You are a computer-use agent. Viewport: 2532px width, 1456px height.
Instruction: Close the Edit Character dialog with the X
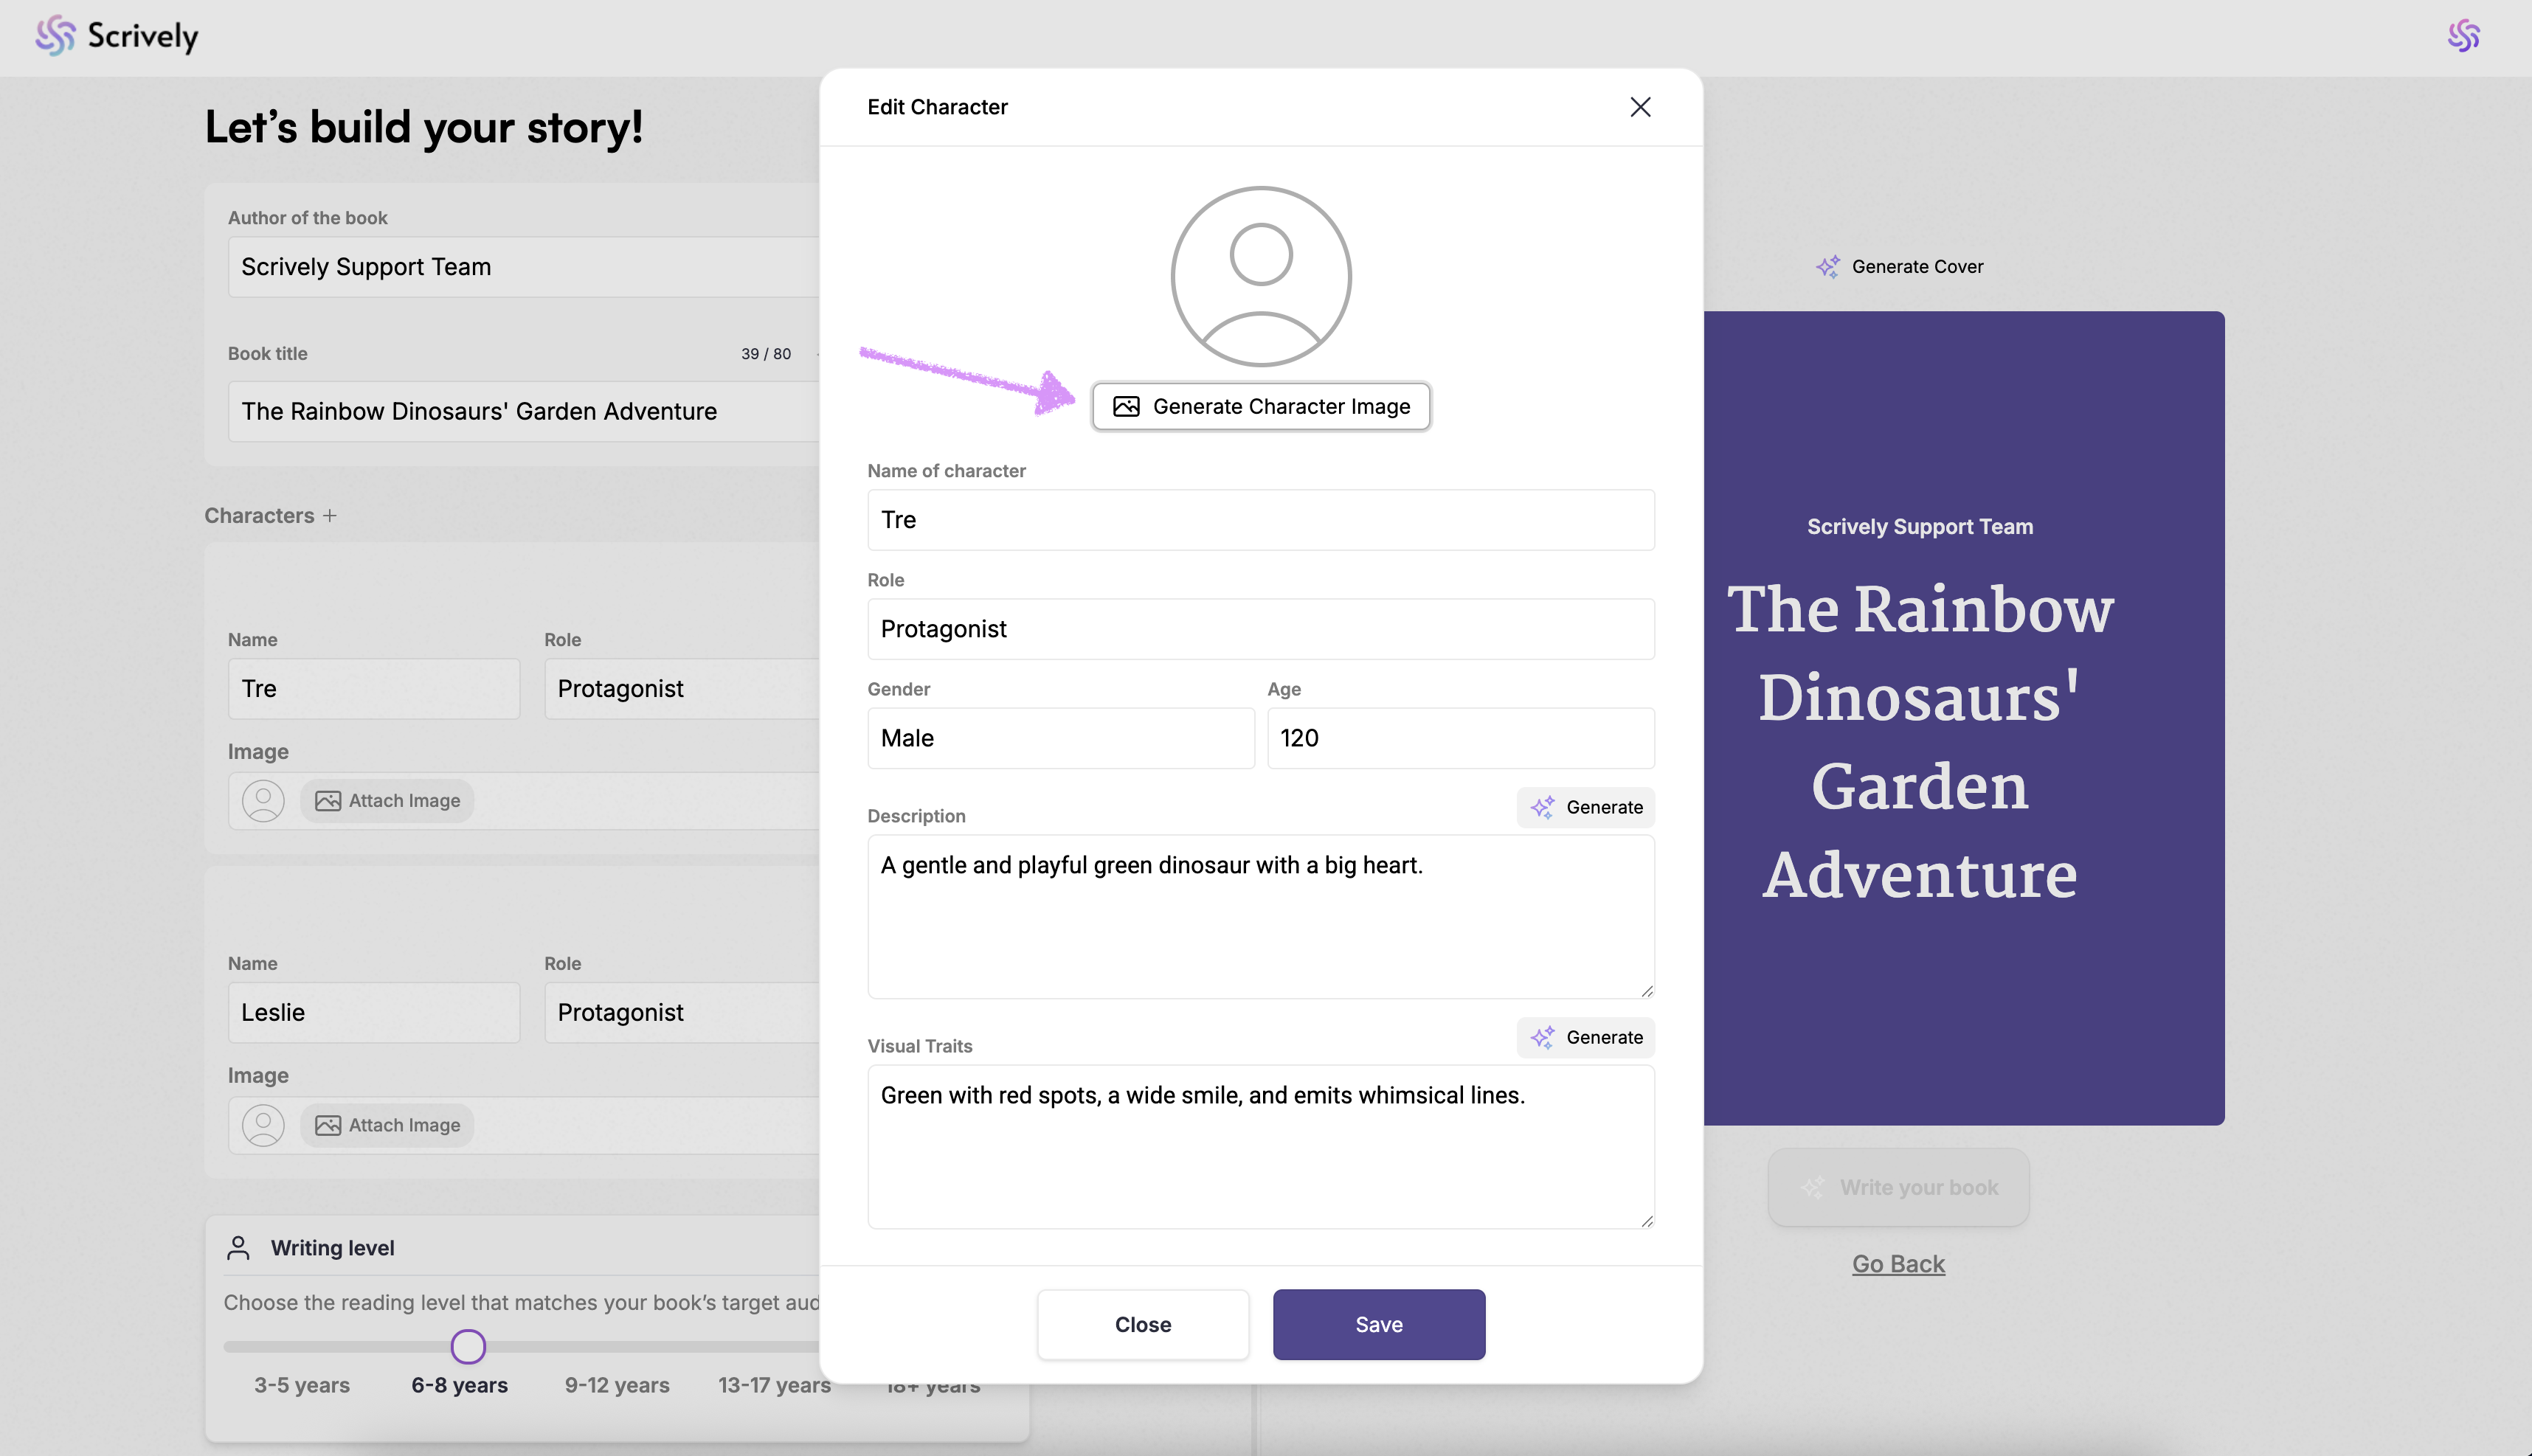pyautogui.click(x=1640, y=107)
